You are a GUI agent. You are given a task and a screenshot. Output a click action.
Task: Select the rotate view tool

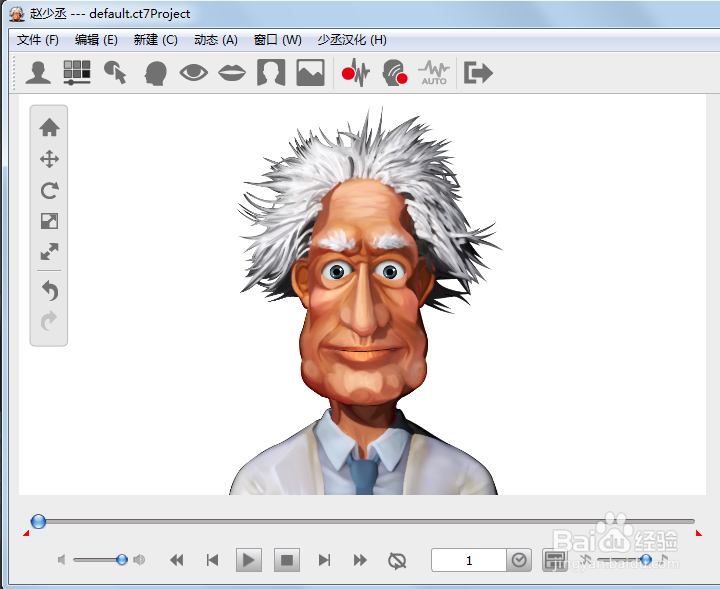pyautogui.click(x=49, y=190)
